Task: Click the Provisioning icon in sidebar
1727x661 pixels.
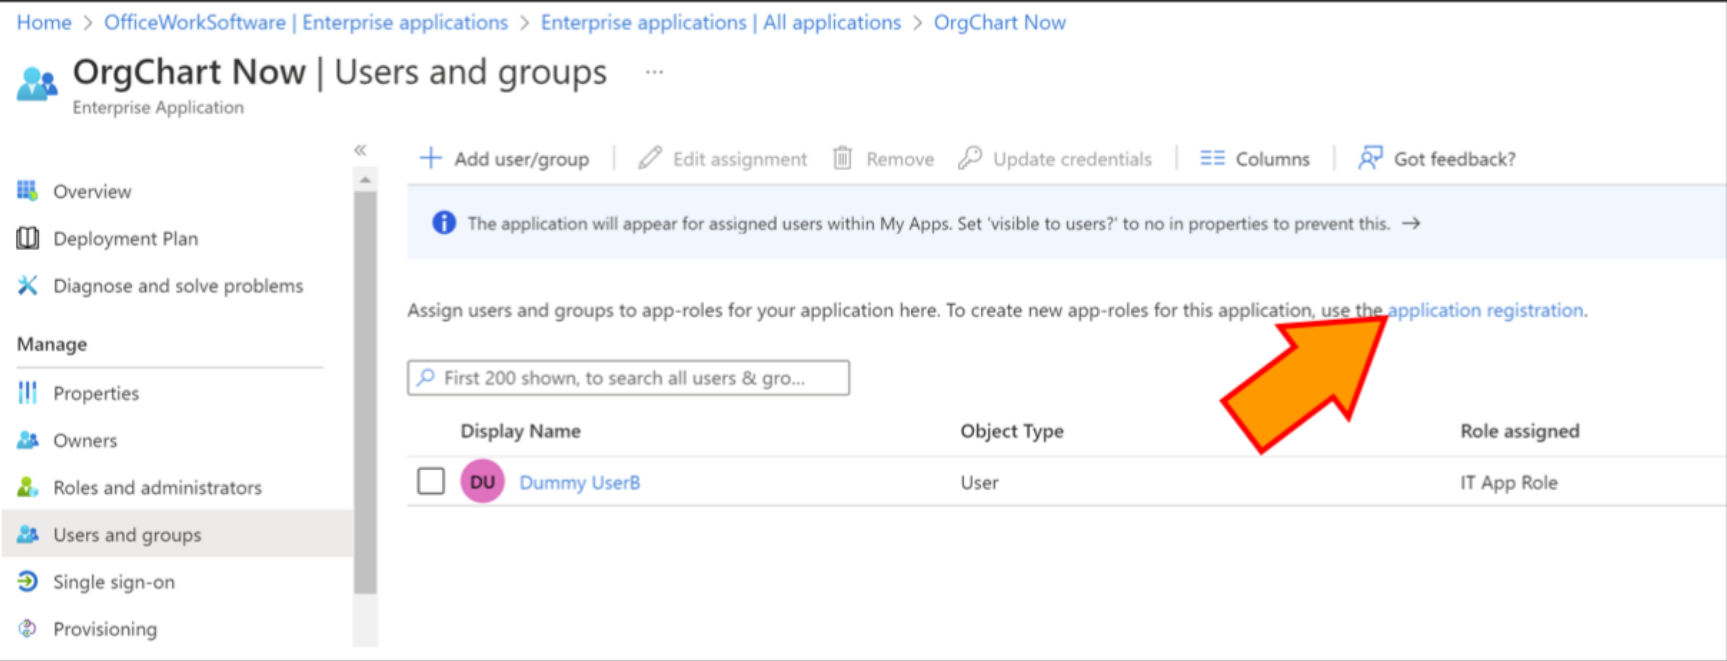Action: coord(28,628)
